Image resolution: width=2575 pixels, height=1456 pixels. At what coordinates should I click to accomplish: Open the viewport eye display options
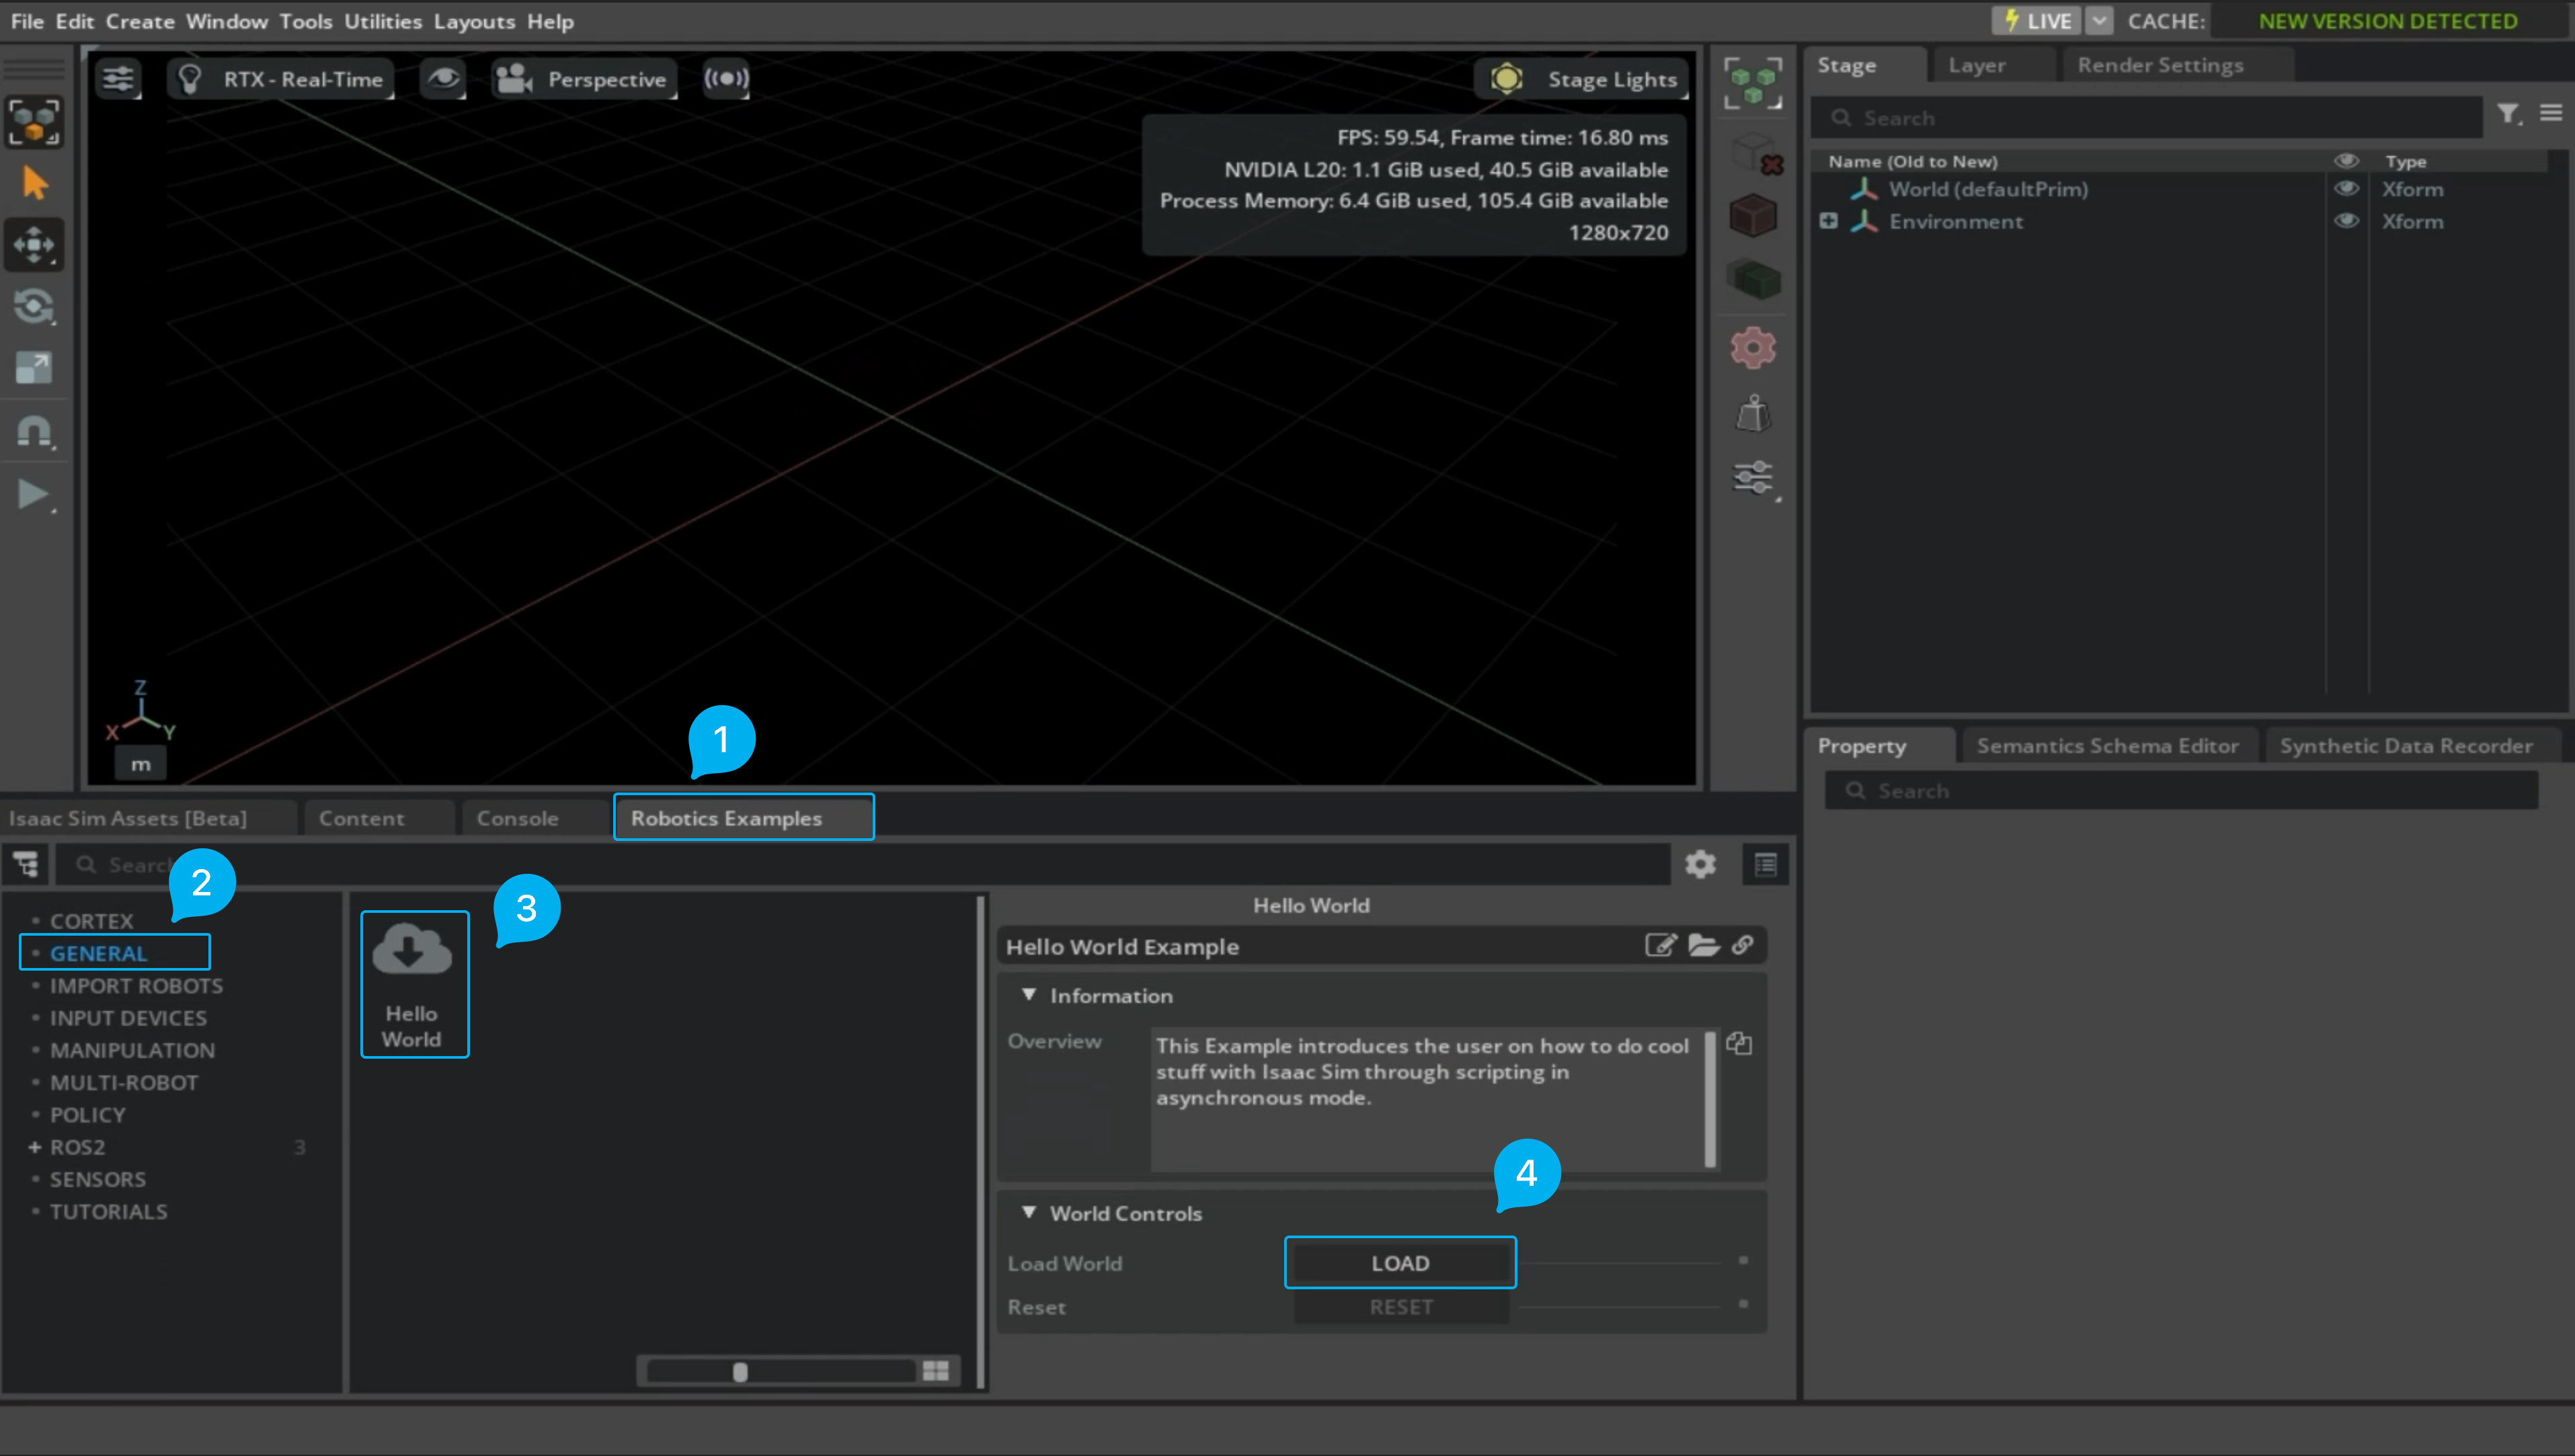tap(443, 79)
